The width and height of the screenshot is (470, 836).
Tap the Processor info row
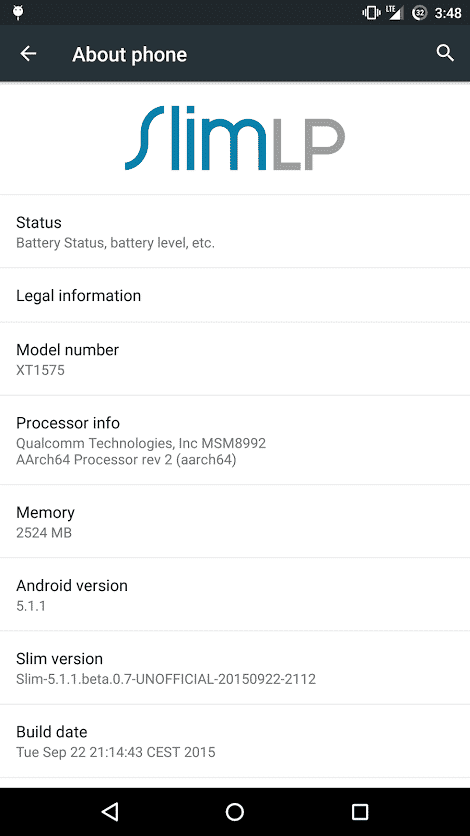(x=235, y=440)
